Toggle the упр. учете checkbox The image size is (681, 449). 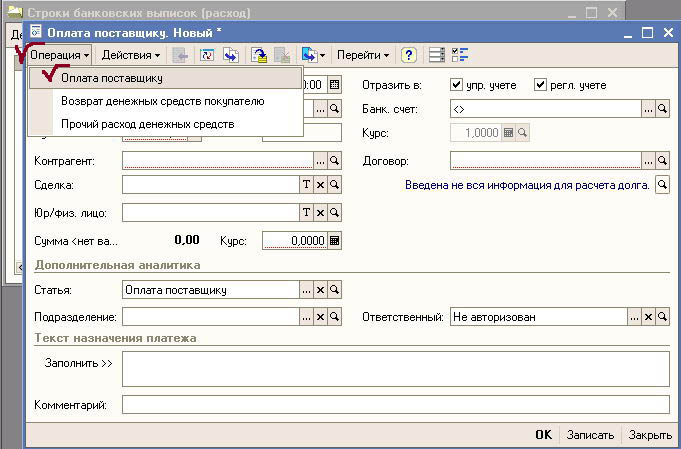(x=457, y=85)
